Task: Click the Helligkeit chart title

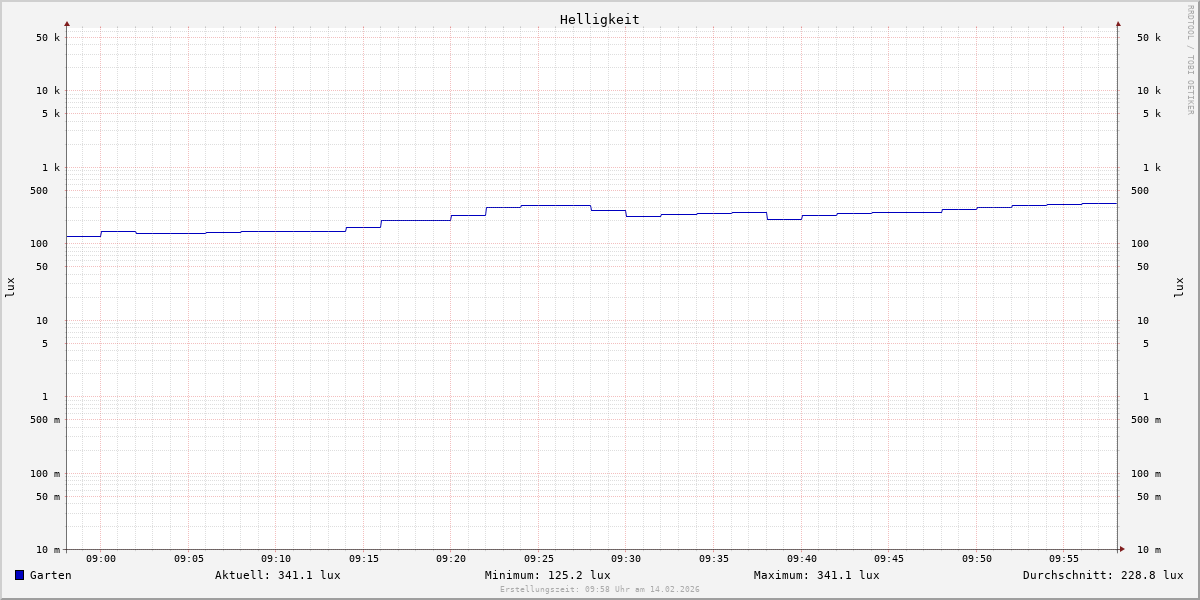Action: (599, 19)
